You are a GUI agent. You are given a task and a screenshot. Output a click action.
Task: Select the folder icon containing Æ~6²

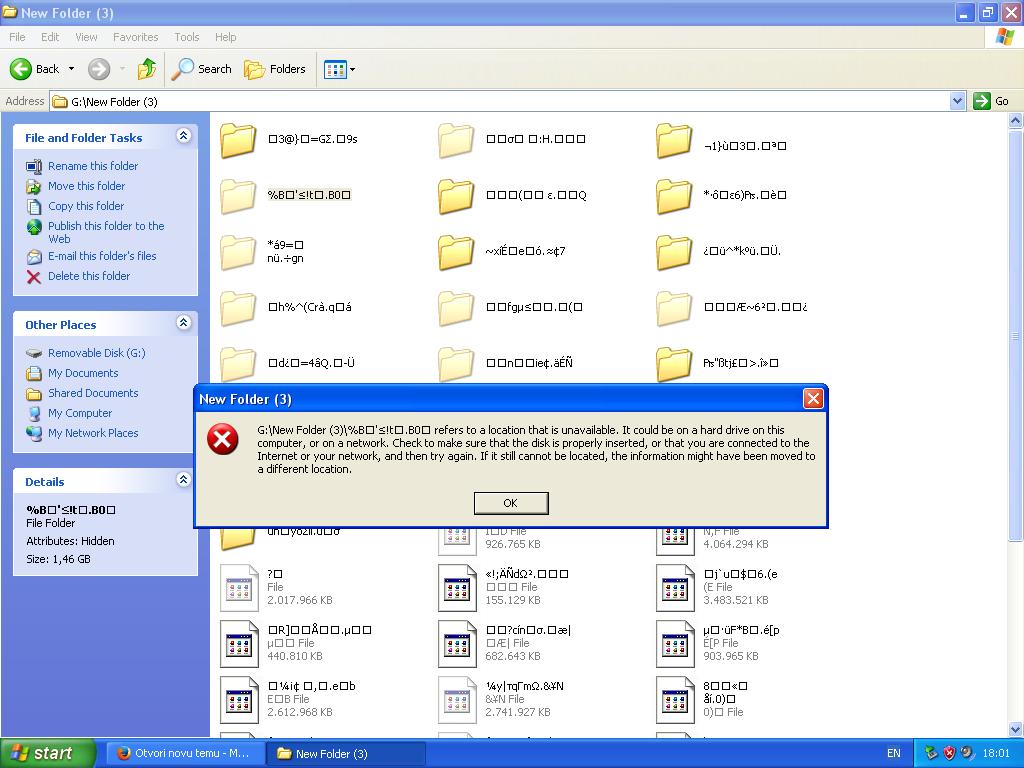point(674,308)
